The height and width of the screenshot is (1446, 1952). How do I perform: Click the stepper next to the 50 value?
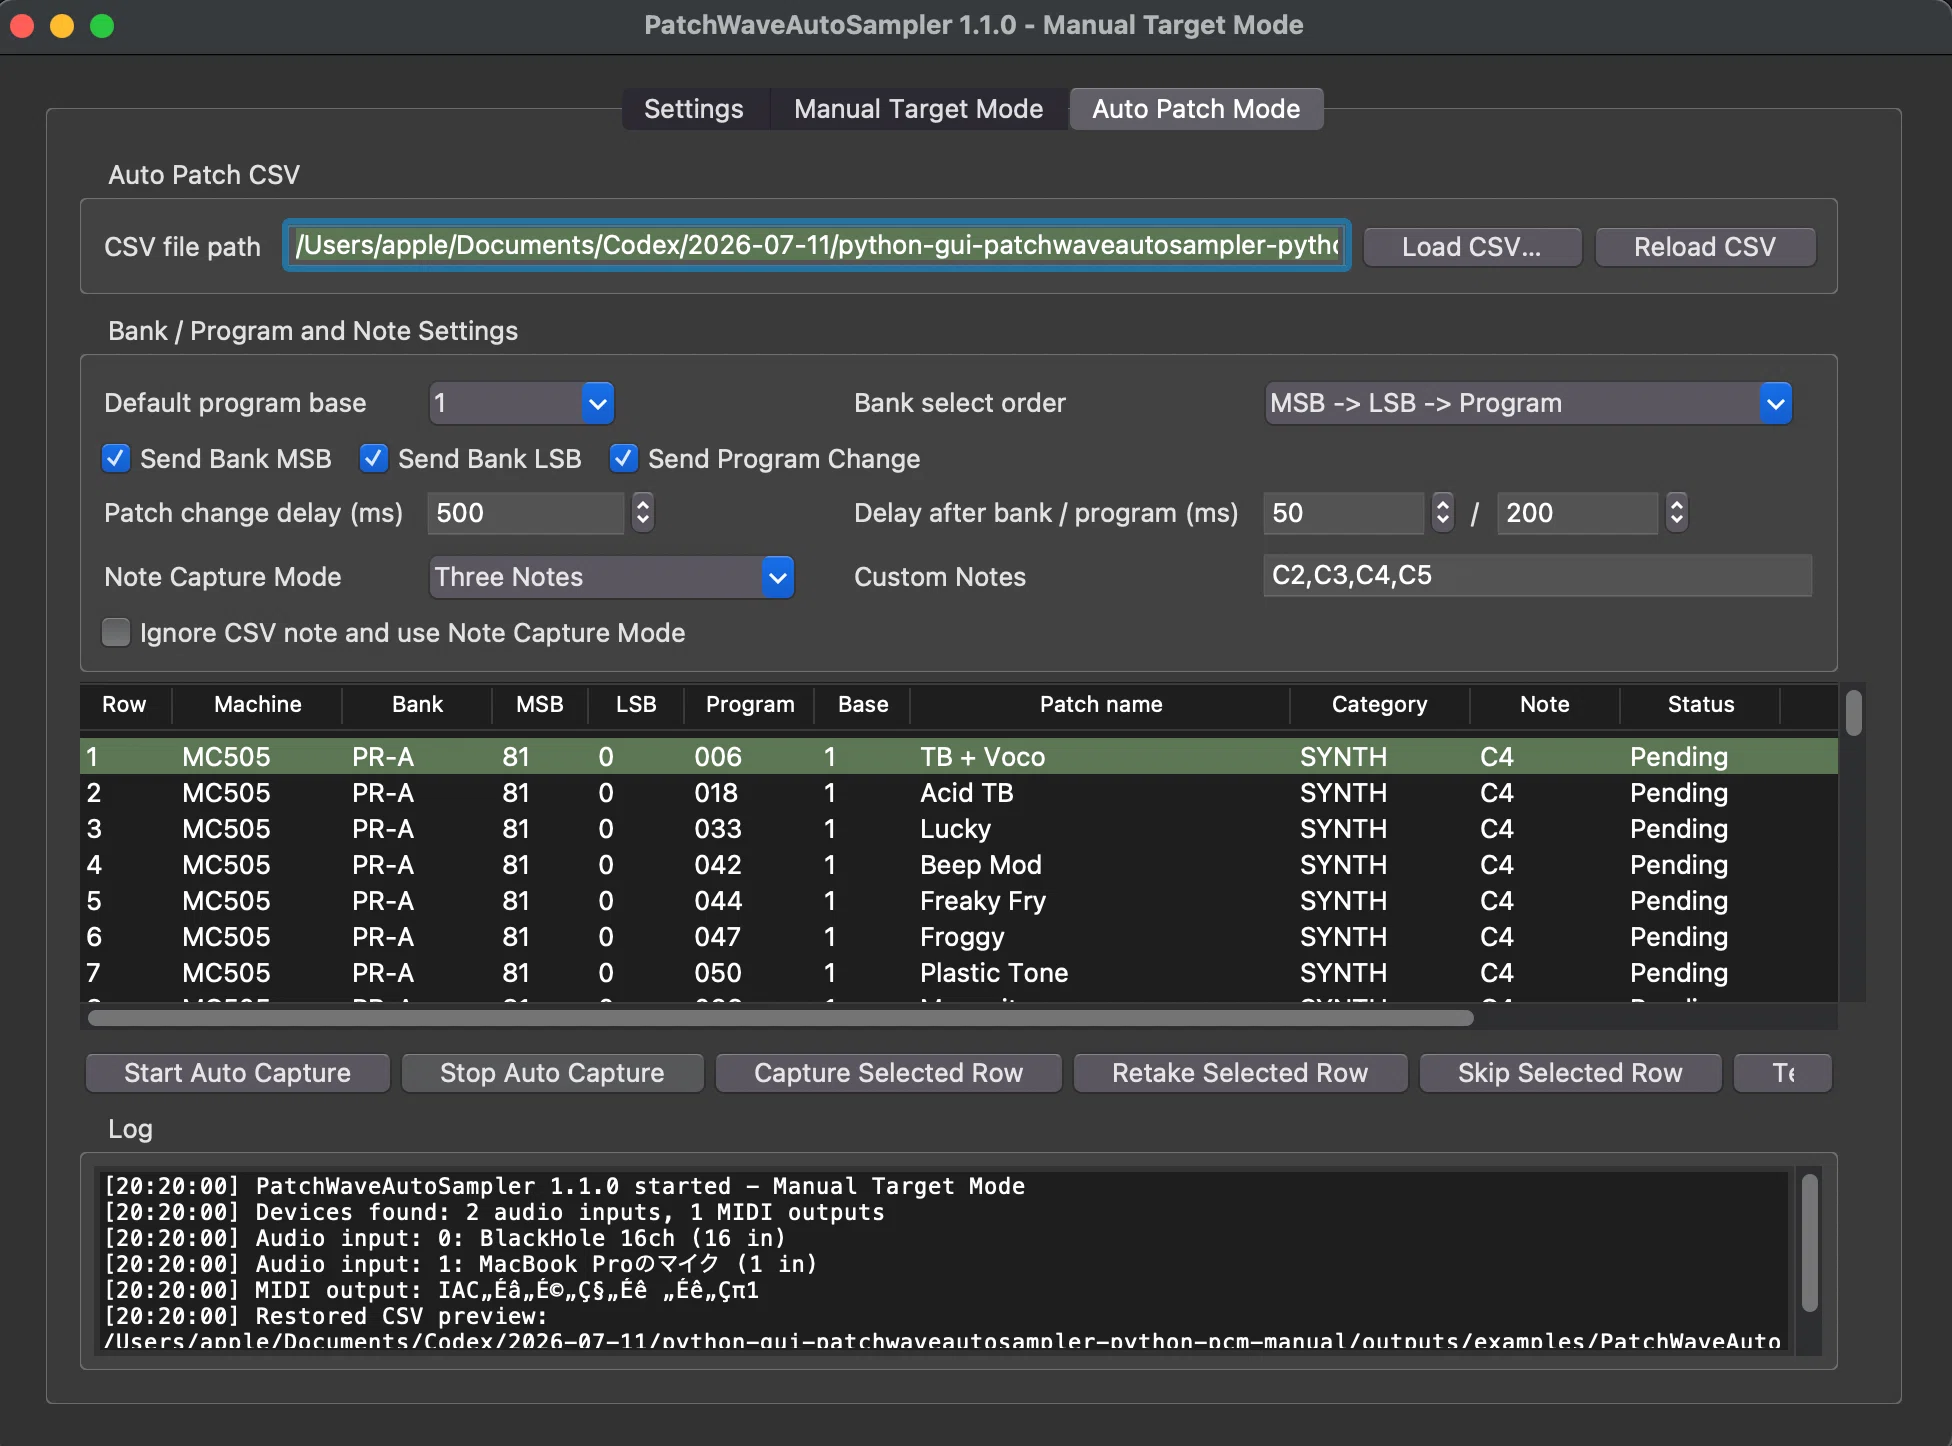(x=1442, y=513)
